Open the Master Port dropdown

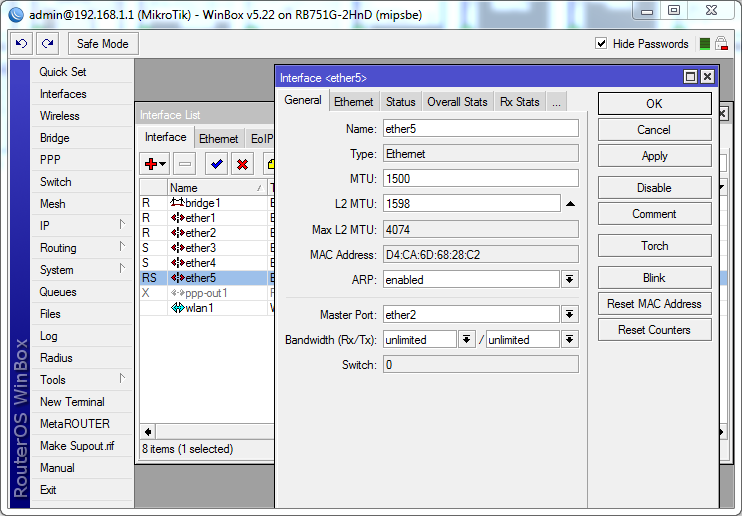[x=570, y=314]
